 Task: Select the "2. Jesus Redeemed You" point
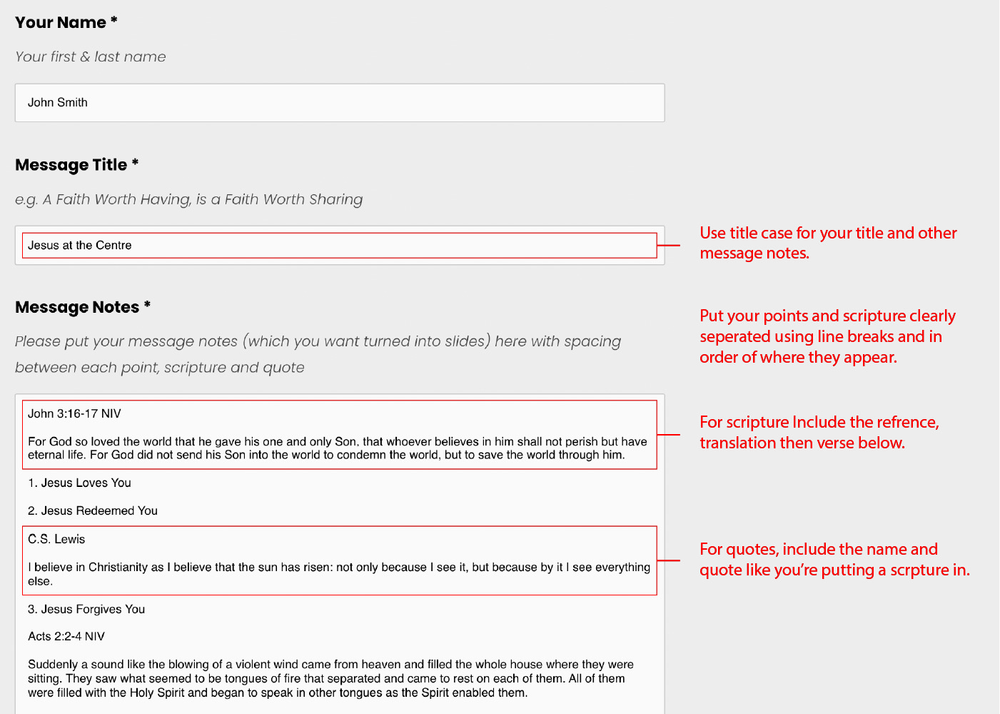pyautogui.click(x=93, y=511)
